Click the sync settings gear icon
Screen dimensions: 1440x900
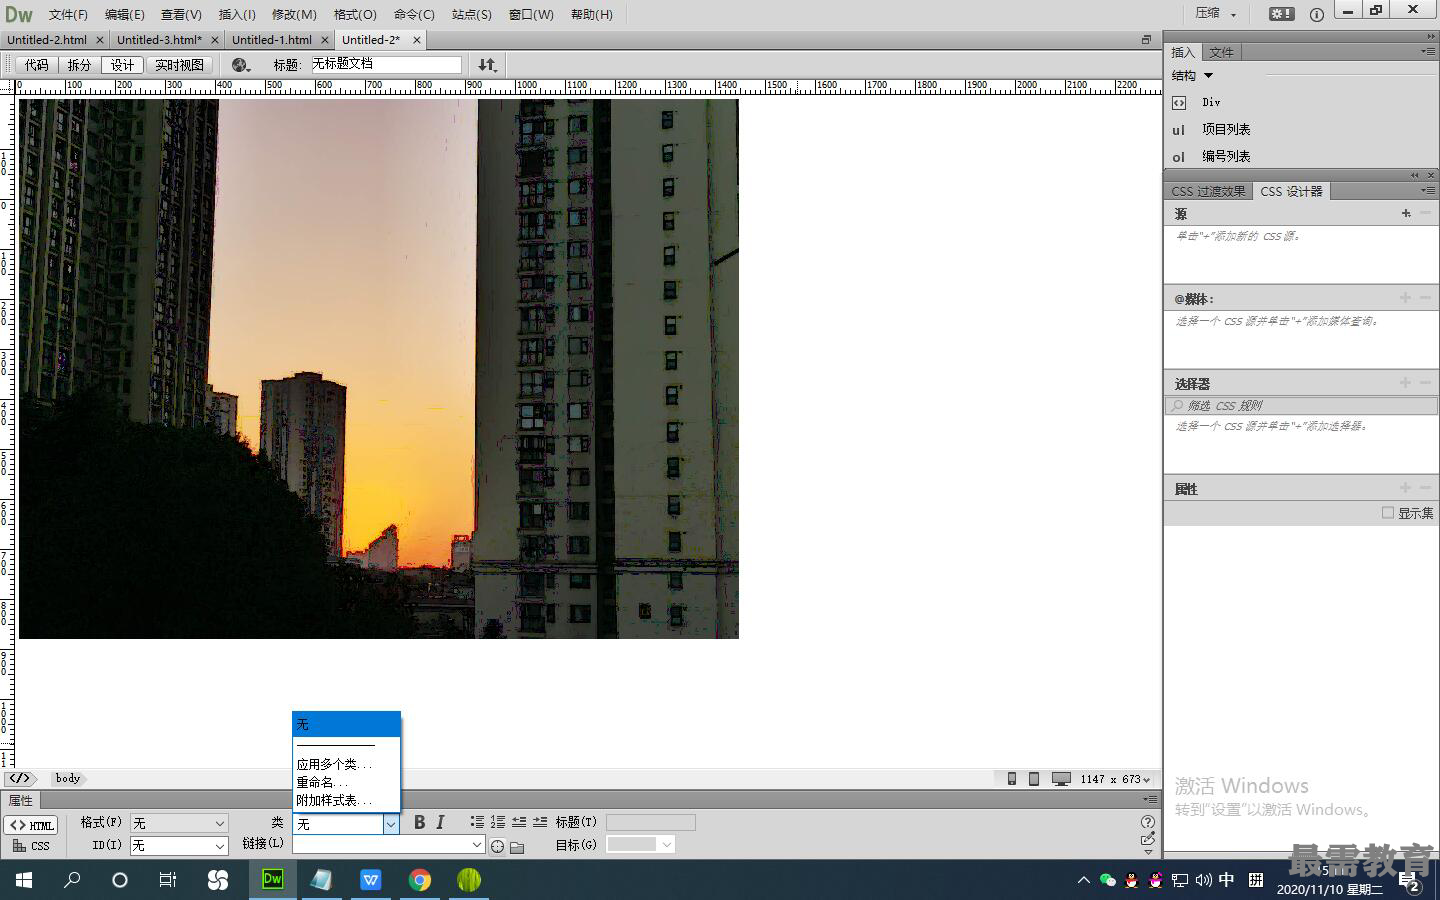tap(1282, 14)
